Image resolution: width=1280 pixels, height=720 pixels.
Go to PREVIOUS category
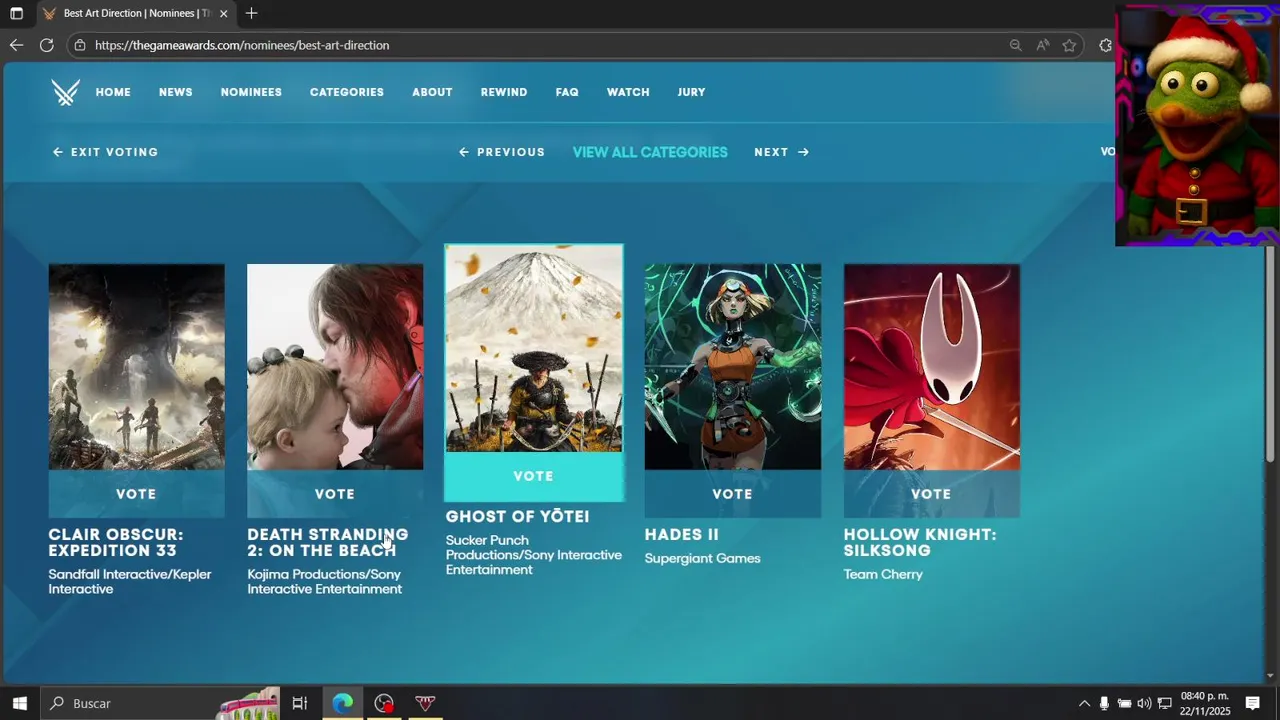501,152
